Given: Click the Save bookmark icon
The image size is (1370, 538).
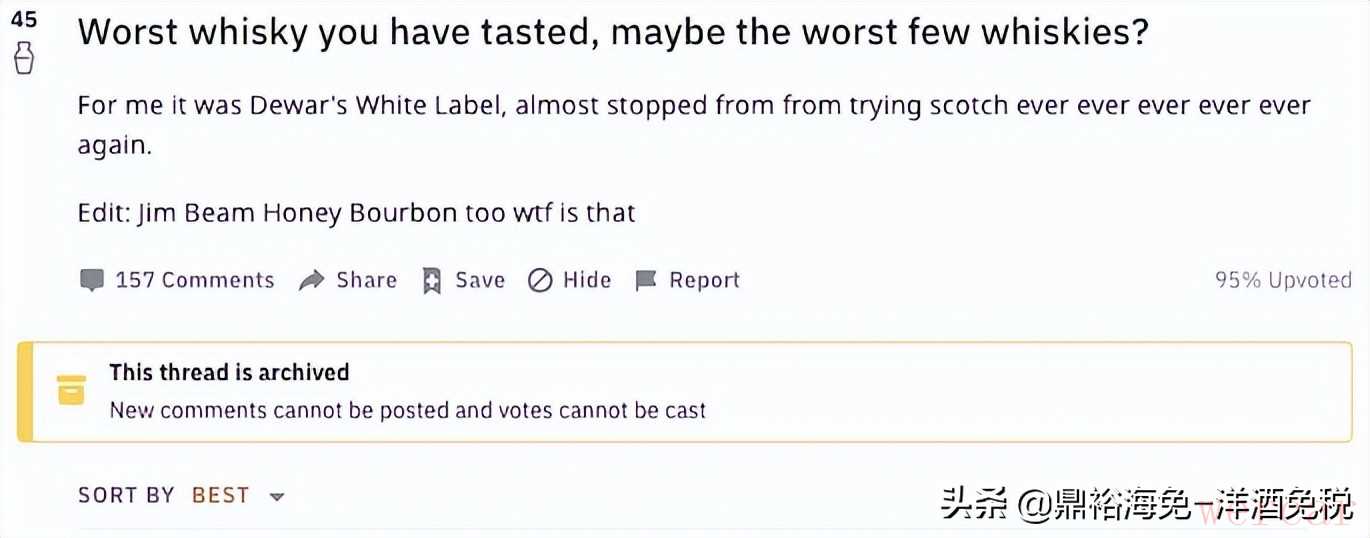Looking at the screenshot, I should 432,280.
